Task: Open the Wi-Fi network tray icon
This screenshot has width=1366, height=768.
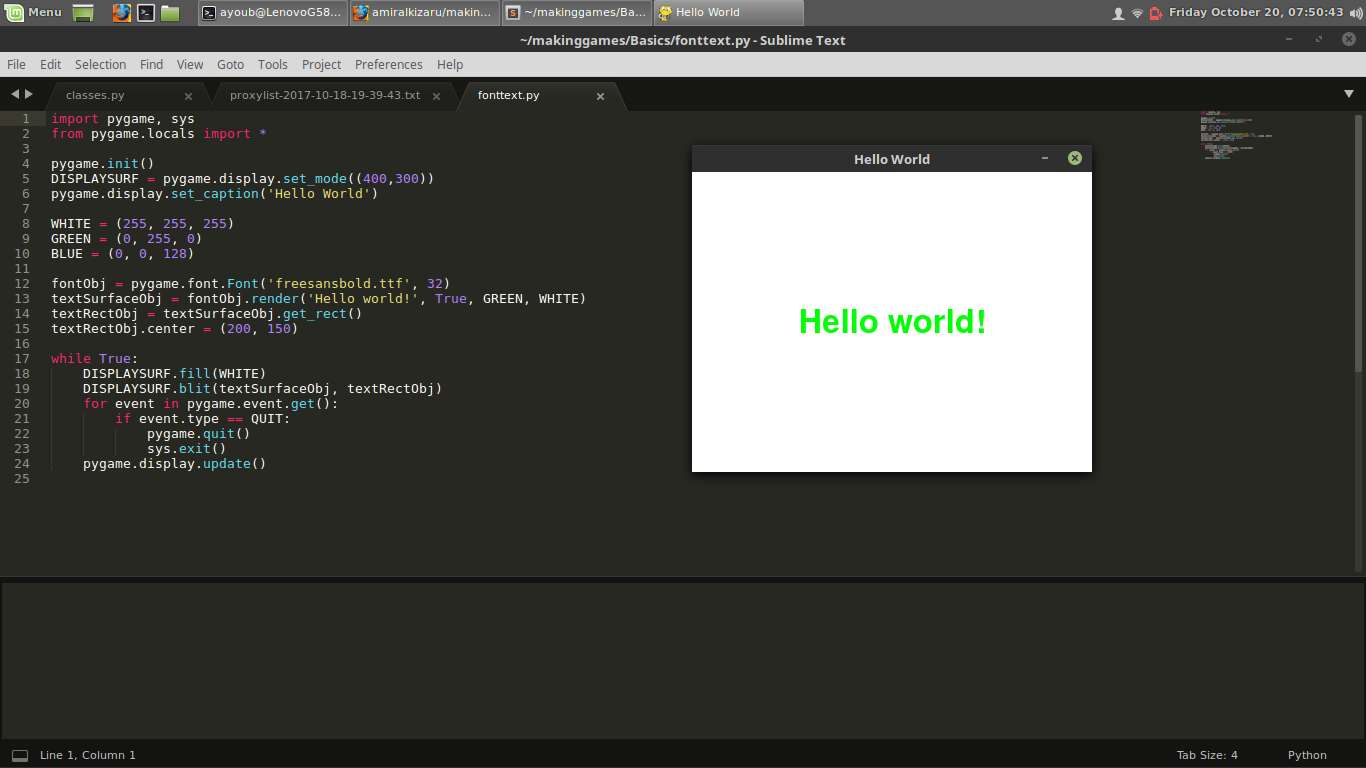Action: click(x=1137, y=13)
